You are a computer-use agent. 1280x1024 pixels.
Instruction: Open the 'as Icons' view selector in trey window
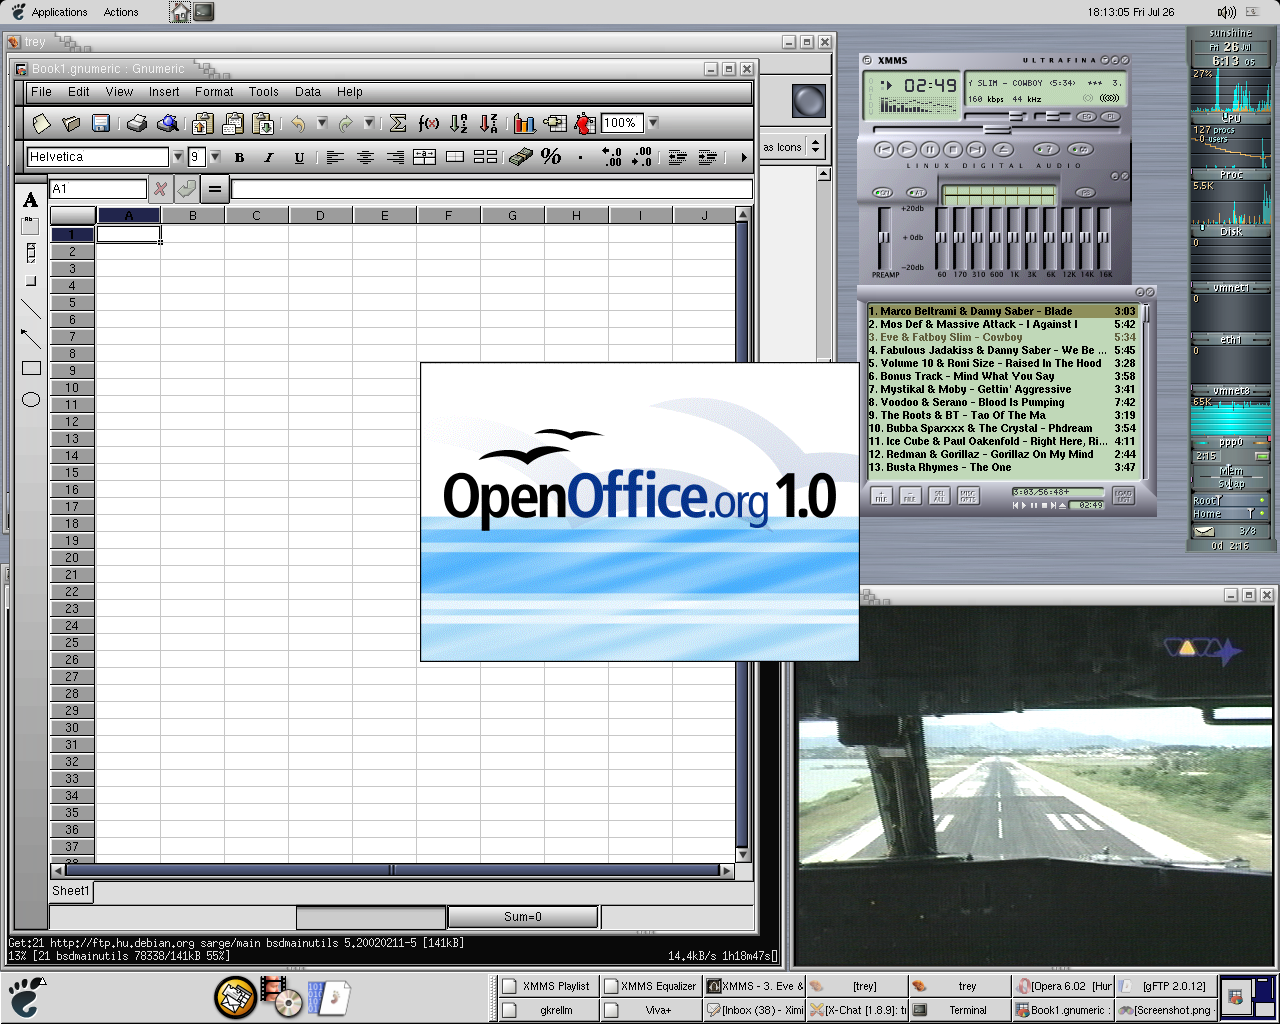click(x=791, y=147)
